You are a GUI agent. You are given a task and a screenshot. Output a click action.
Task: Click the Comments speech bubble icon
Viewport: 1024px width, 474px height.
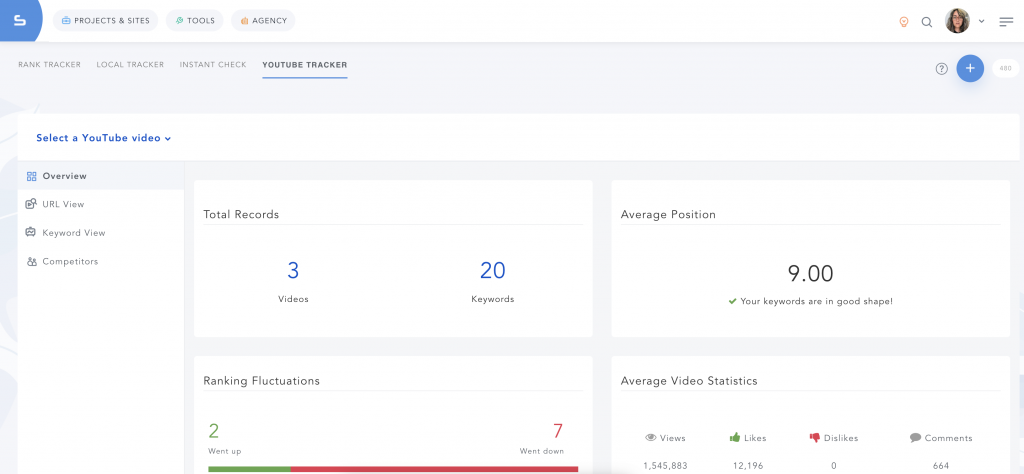point(915,438)
